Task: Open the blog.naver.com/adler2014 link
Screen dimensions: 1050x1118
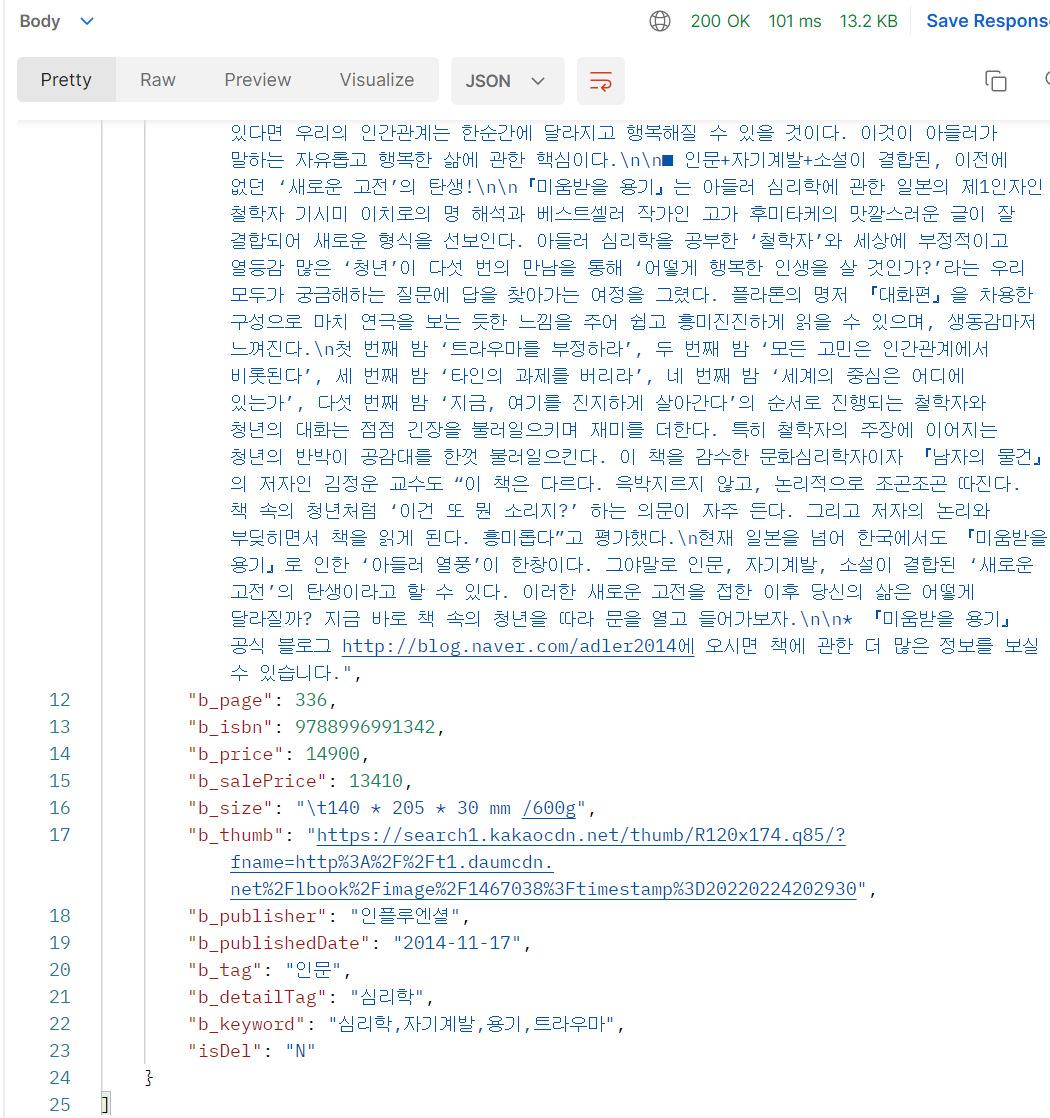Action: [518, 646]
